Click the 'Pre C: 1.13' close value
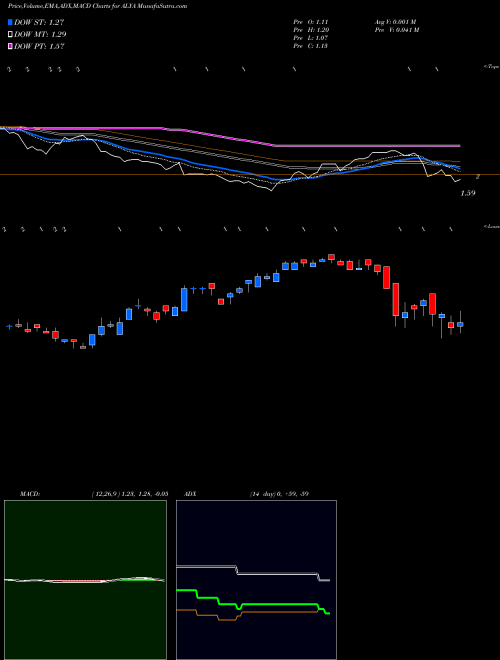The image size is (500, 660). 311,46
